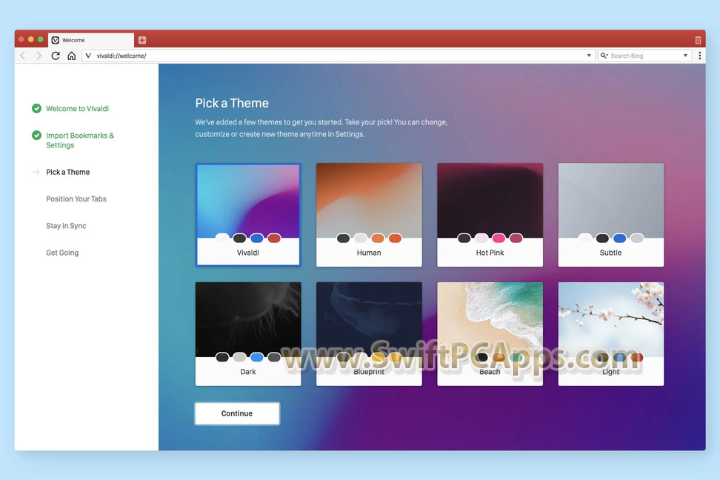Go forward with the forward arrow
The image size is (720, 480).
point(39,56)
